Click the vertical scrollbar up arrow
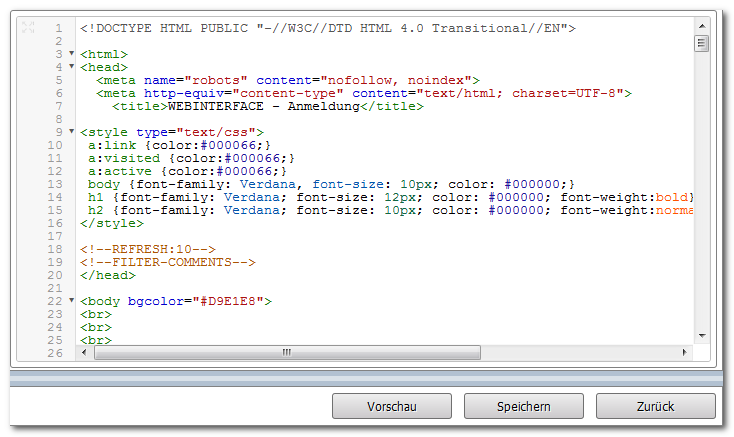The image size is (734, 437). 702,26
